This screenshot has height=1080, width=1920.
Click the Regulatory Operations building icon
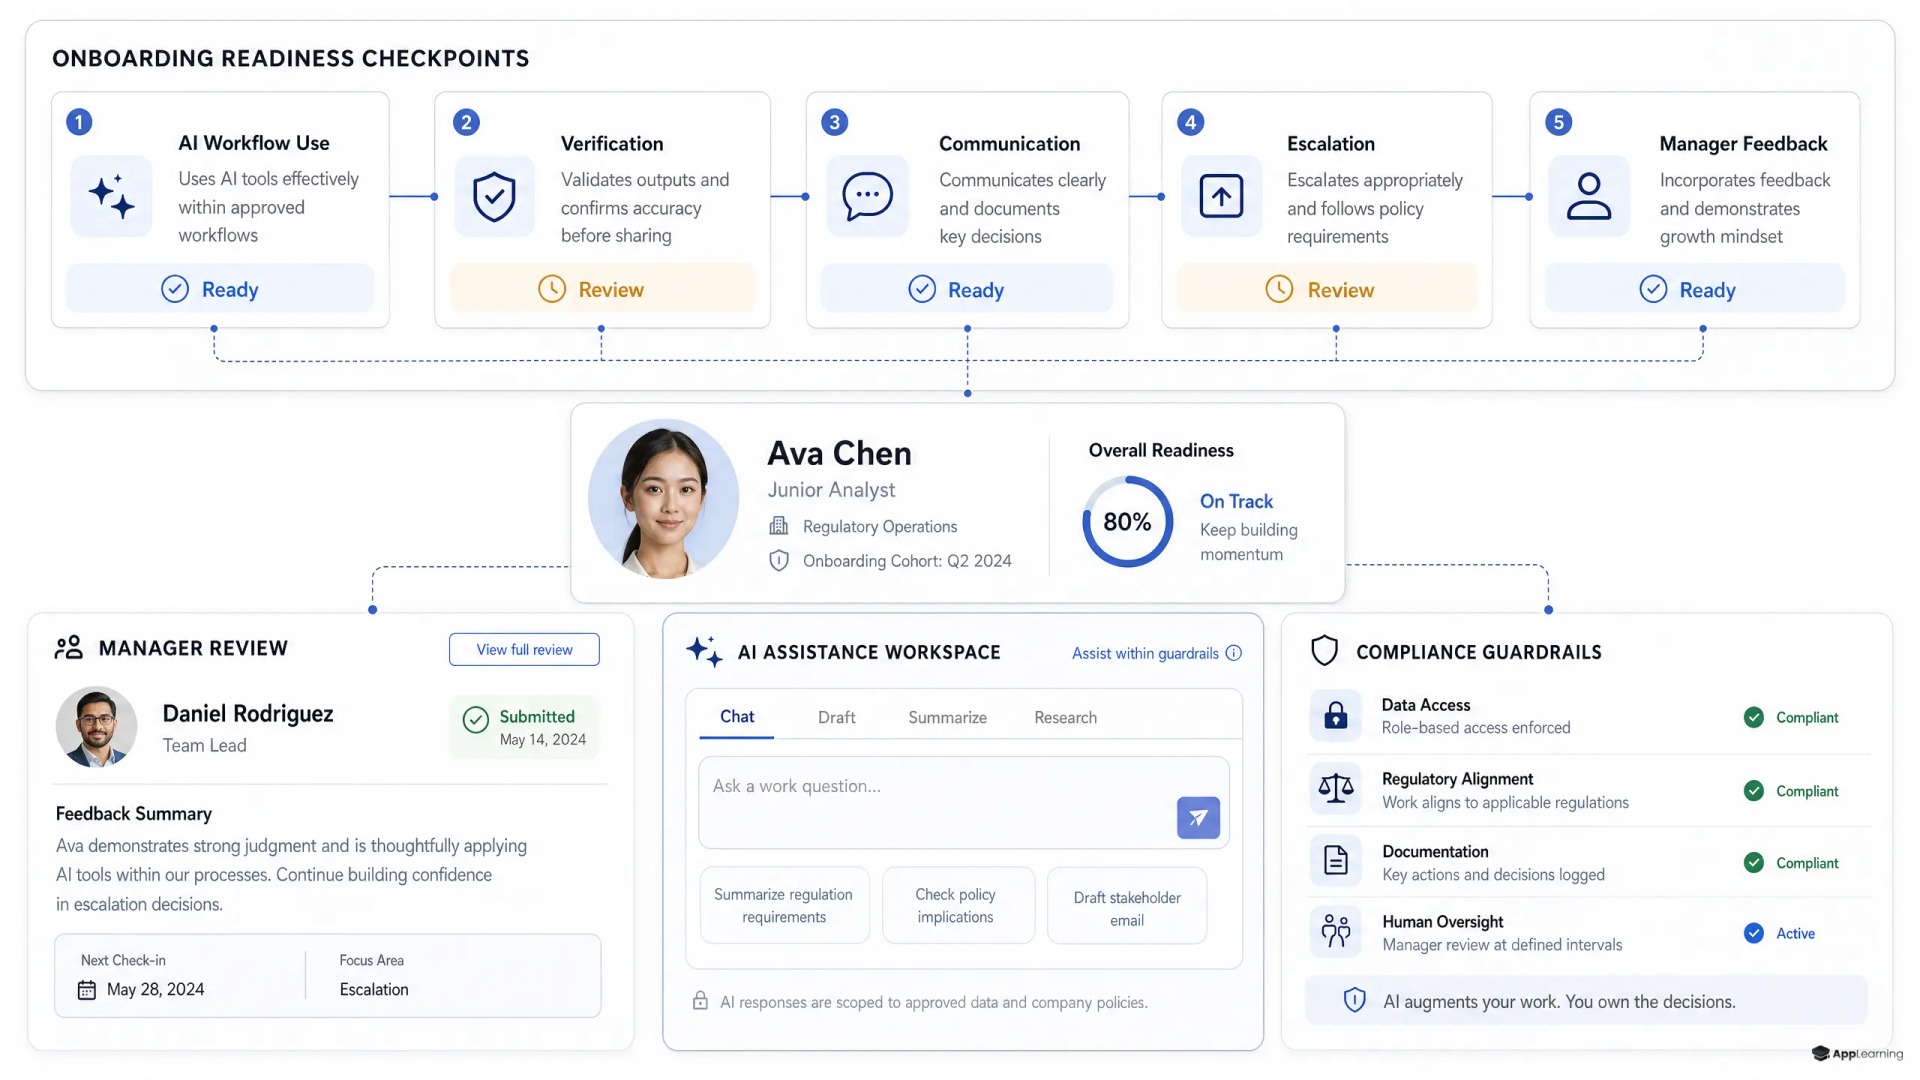[x=778, y=526]
